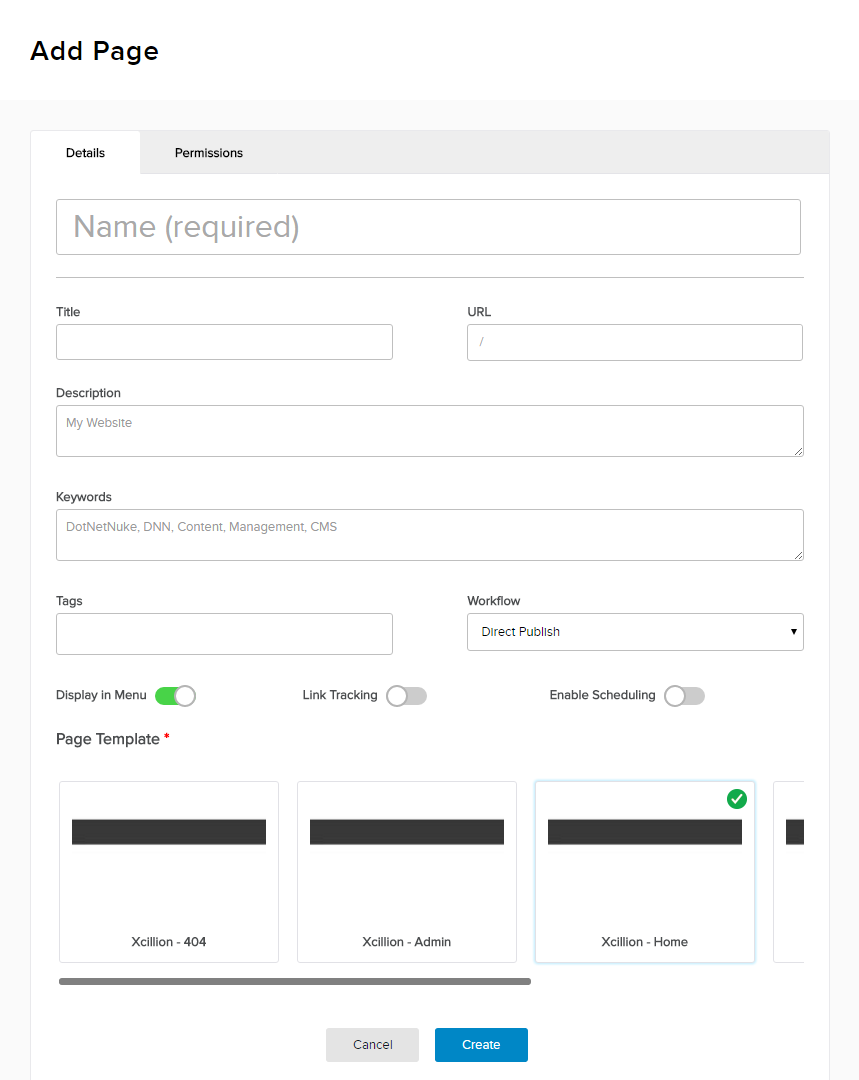Select the Xcillion - Admin template thumbnail

tap(407, 871)
